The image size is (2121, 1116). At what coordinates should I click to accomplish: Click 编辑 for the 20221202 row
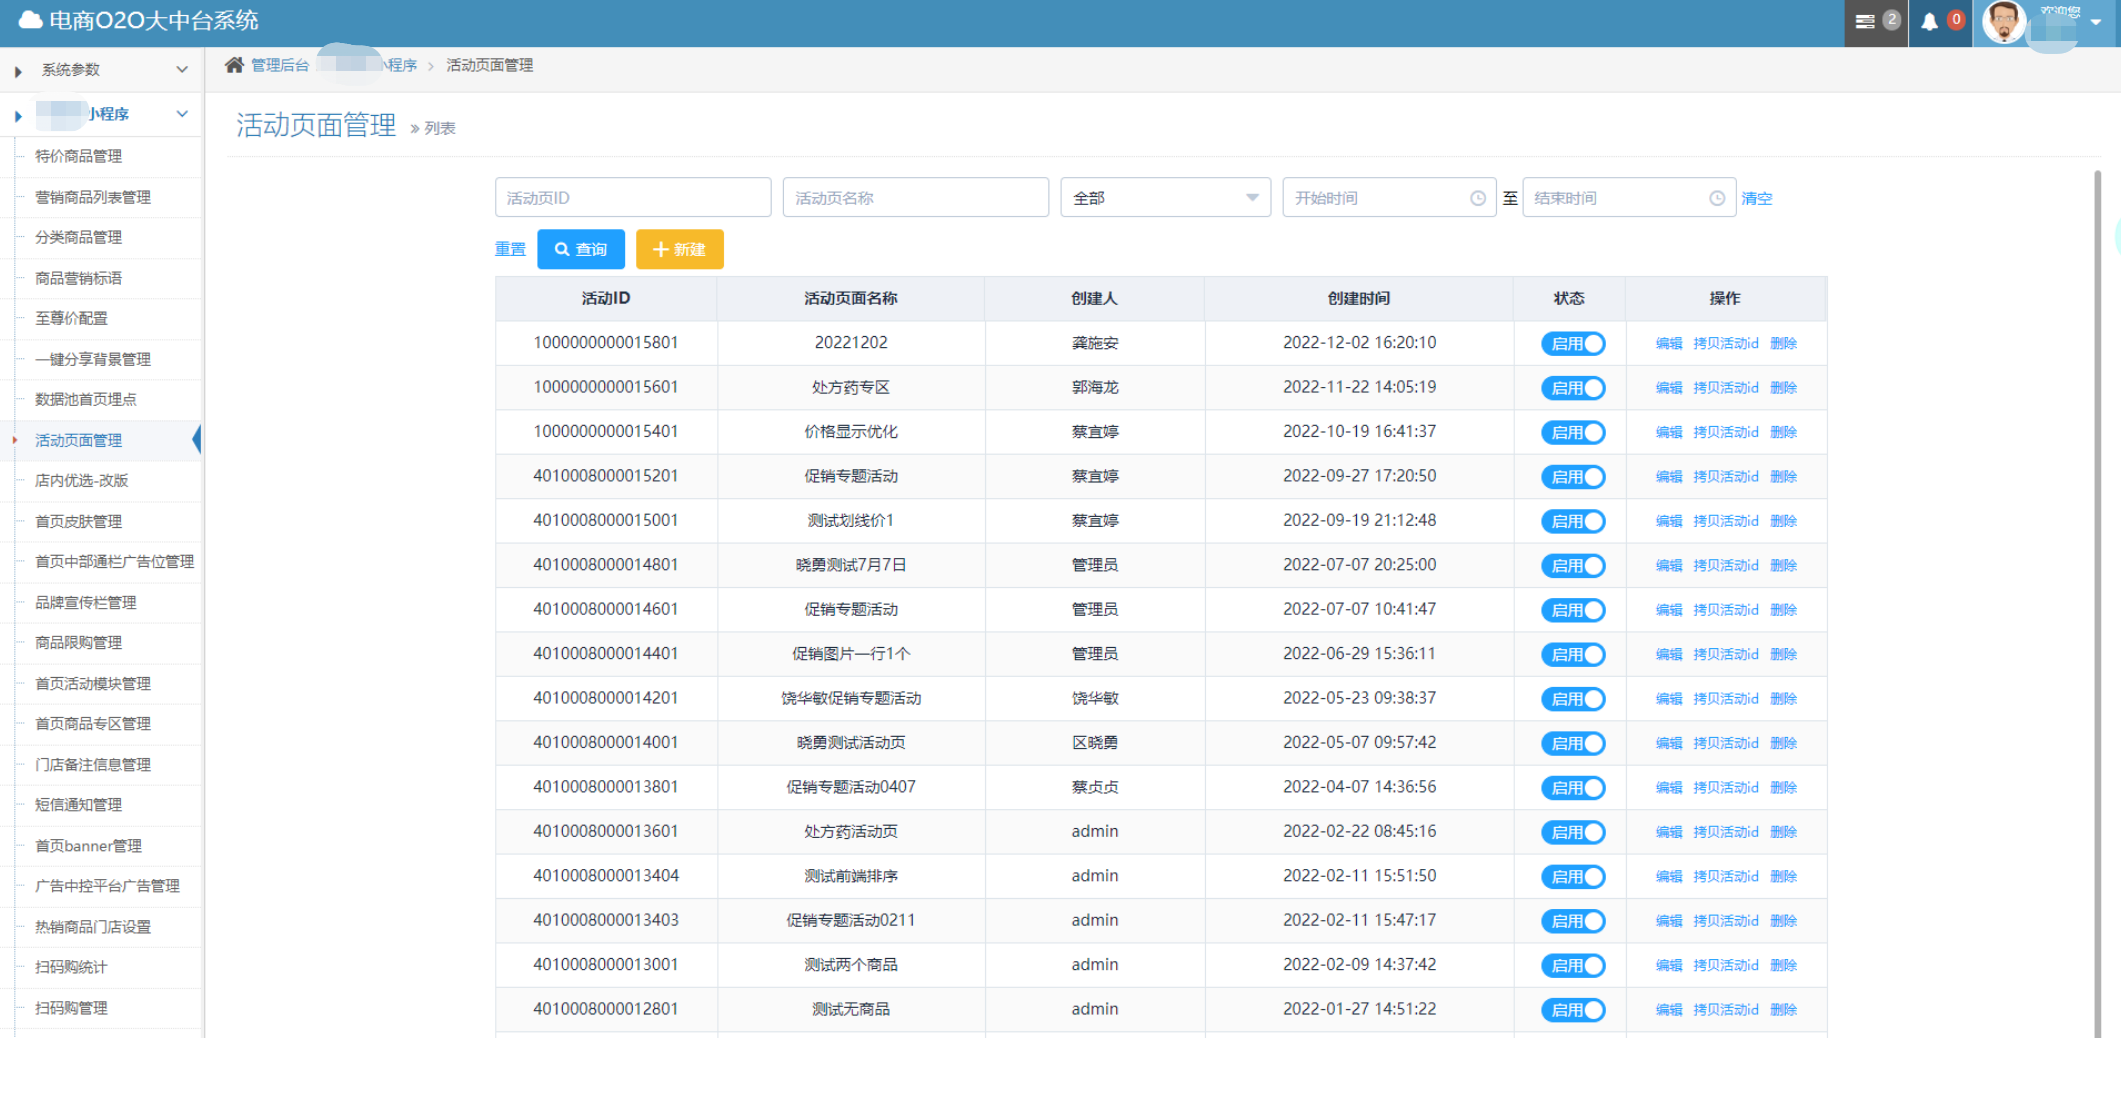point(1668,344)
